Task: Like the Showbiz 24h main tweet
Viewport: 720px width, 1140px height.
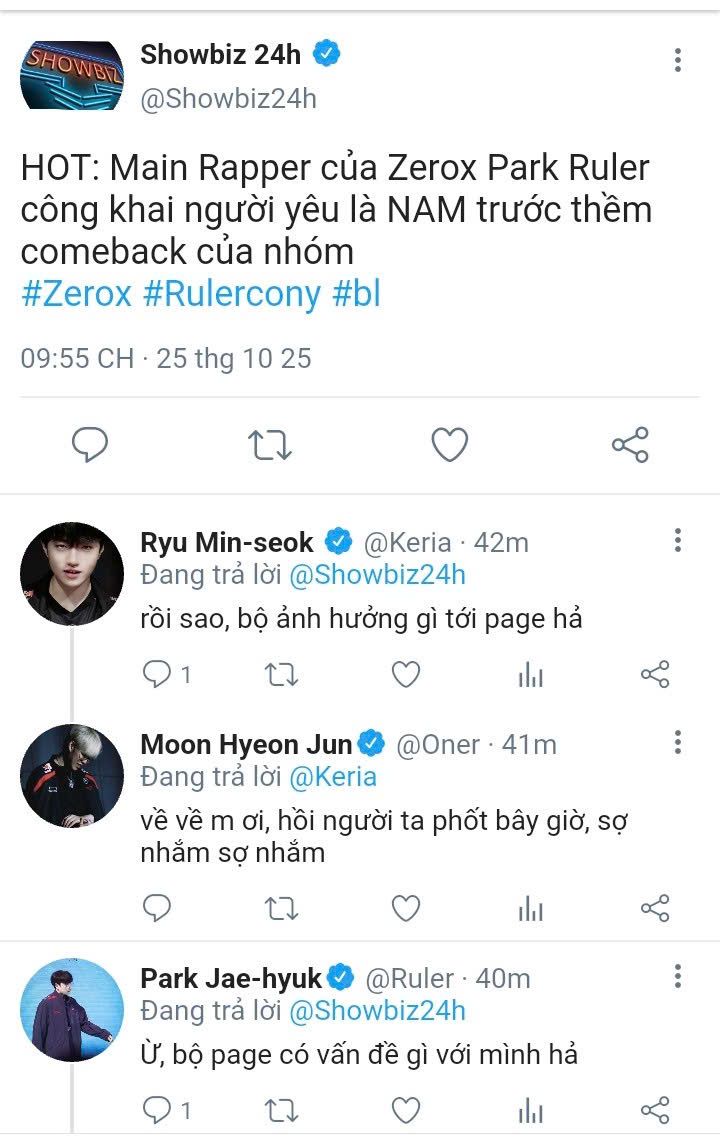Action: point(449,444)
